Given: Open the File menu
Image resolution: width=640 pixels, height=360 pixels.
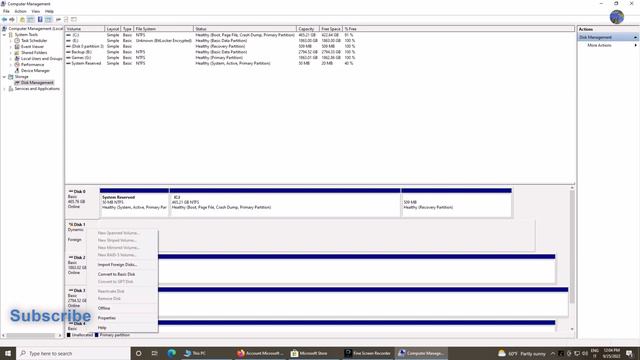Looking at the screenshot, I should pos(6,11).
